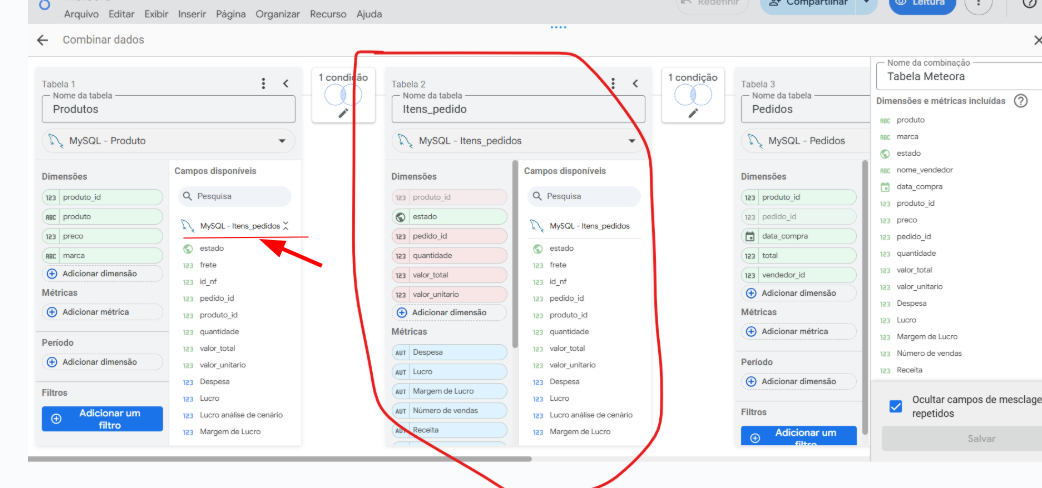Toggle Ocultar campos de mesclagem repetidos checkbox
Image resolution: width=1042 pixels, height=488 pixels.
pyautogui.click(x=896, y=406)
